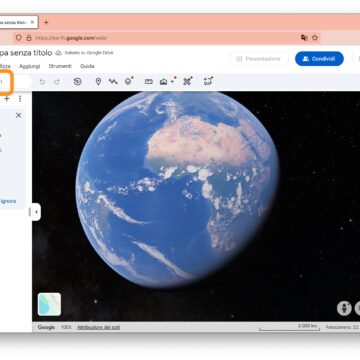Open the three-dot menu in side panel
360x360 pixels.
click(x=20, y=99)
